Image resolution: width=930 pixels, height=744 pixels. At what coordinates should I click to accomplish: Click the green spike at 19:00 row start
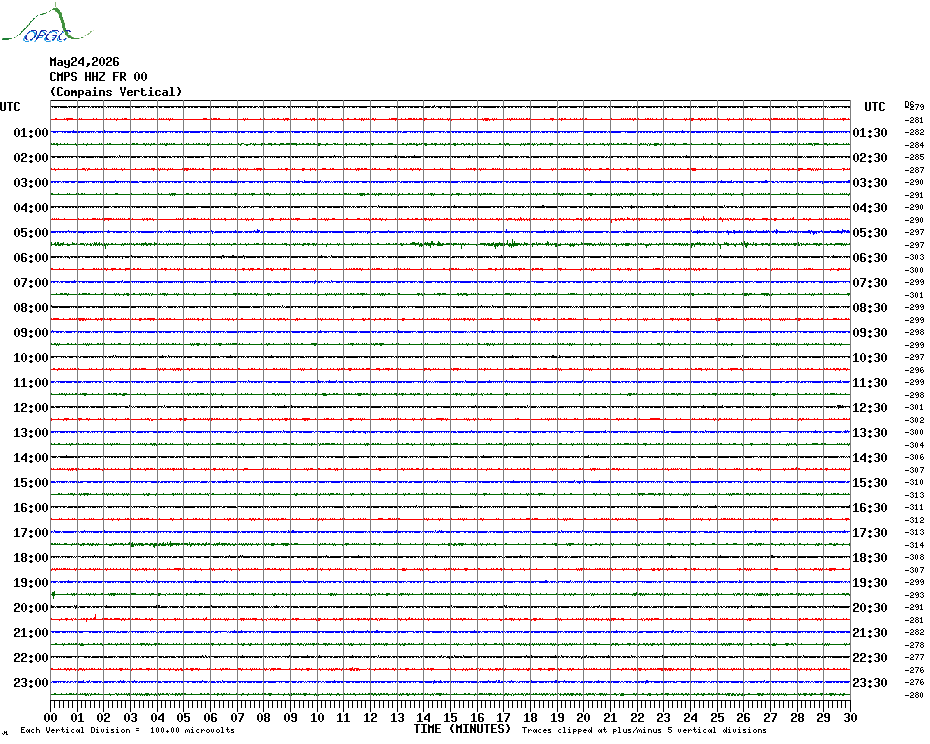coord(53,594)
